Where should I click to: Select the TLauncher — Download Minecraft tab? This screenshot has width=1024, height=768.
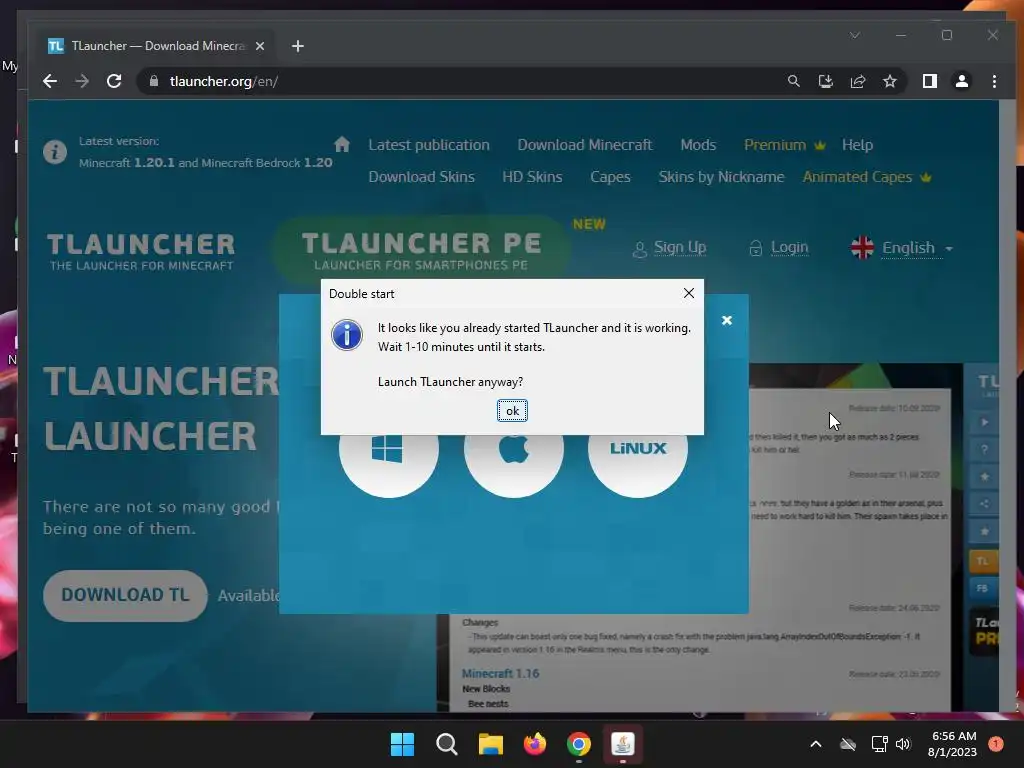pyautogui.click(x=157, y=46)
